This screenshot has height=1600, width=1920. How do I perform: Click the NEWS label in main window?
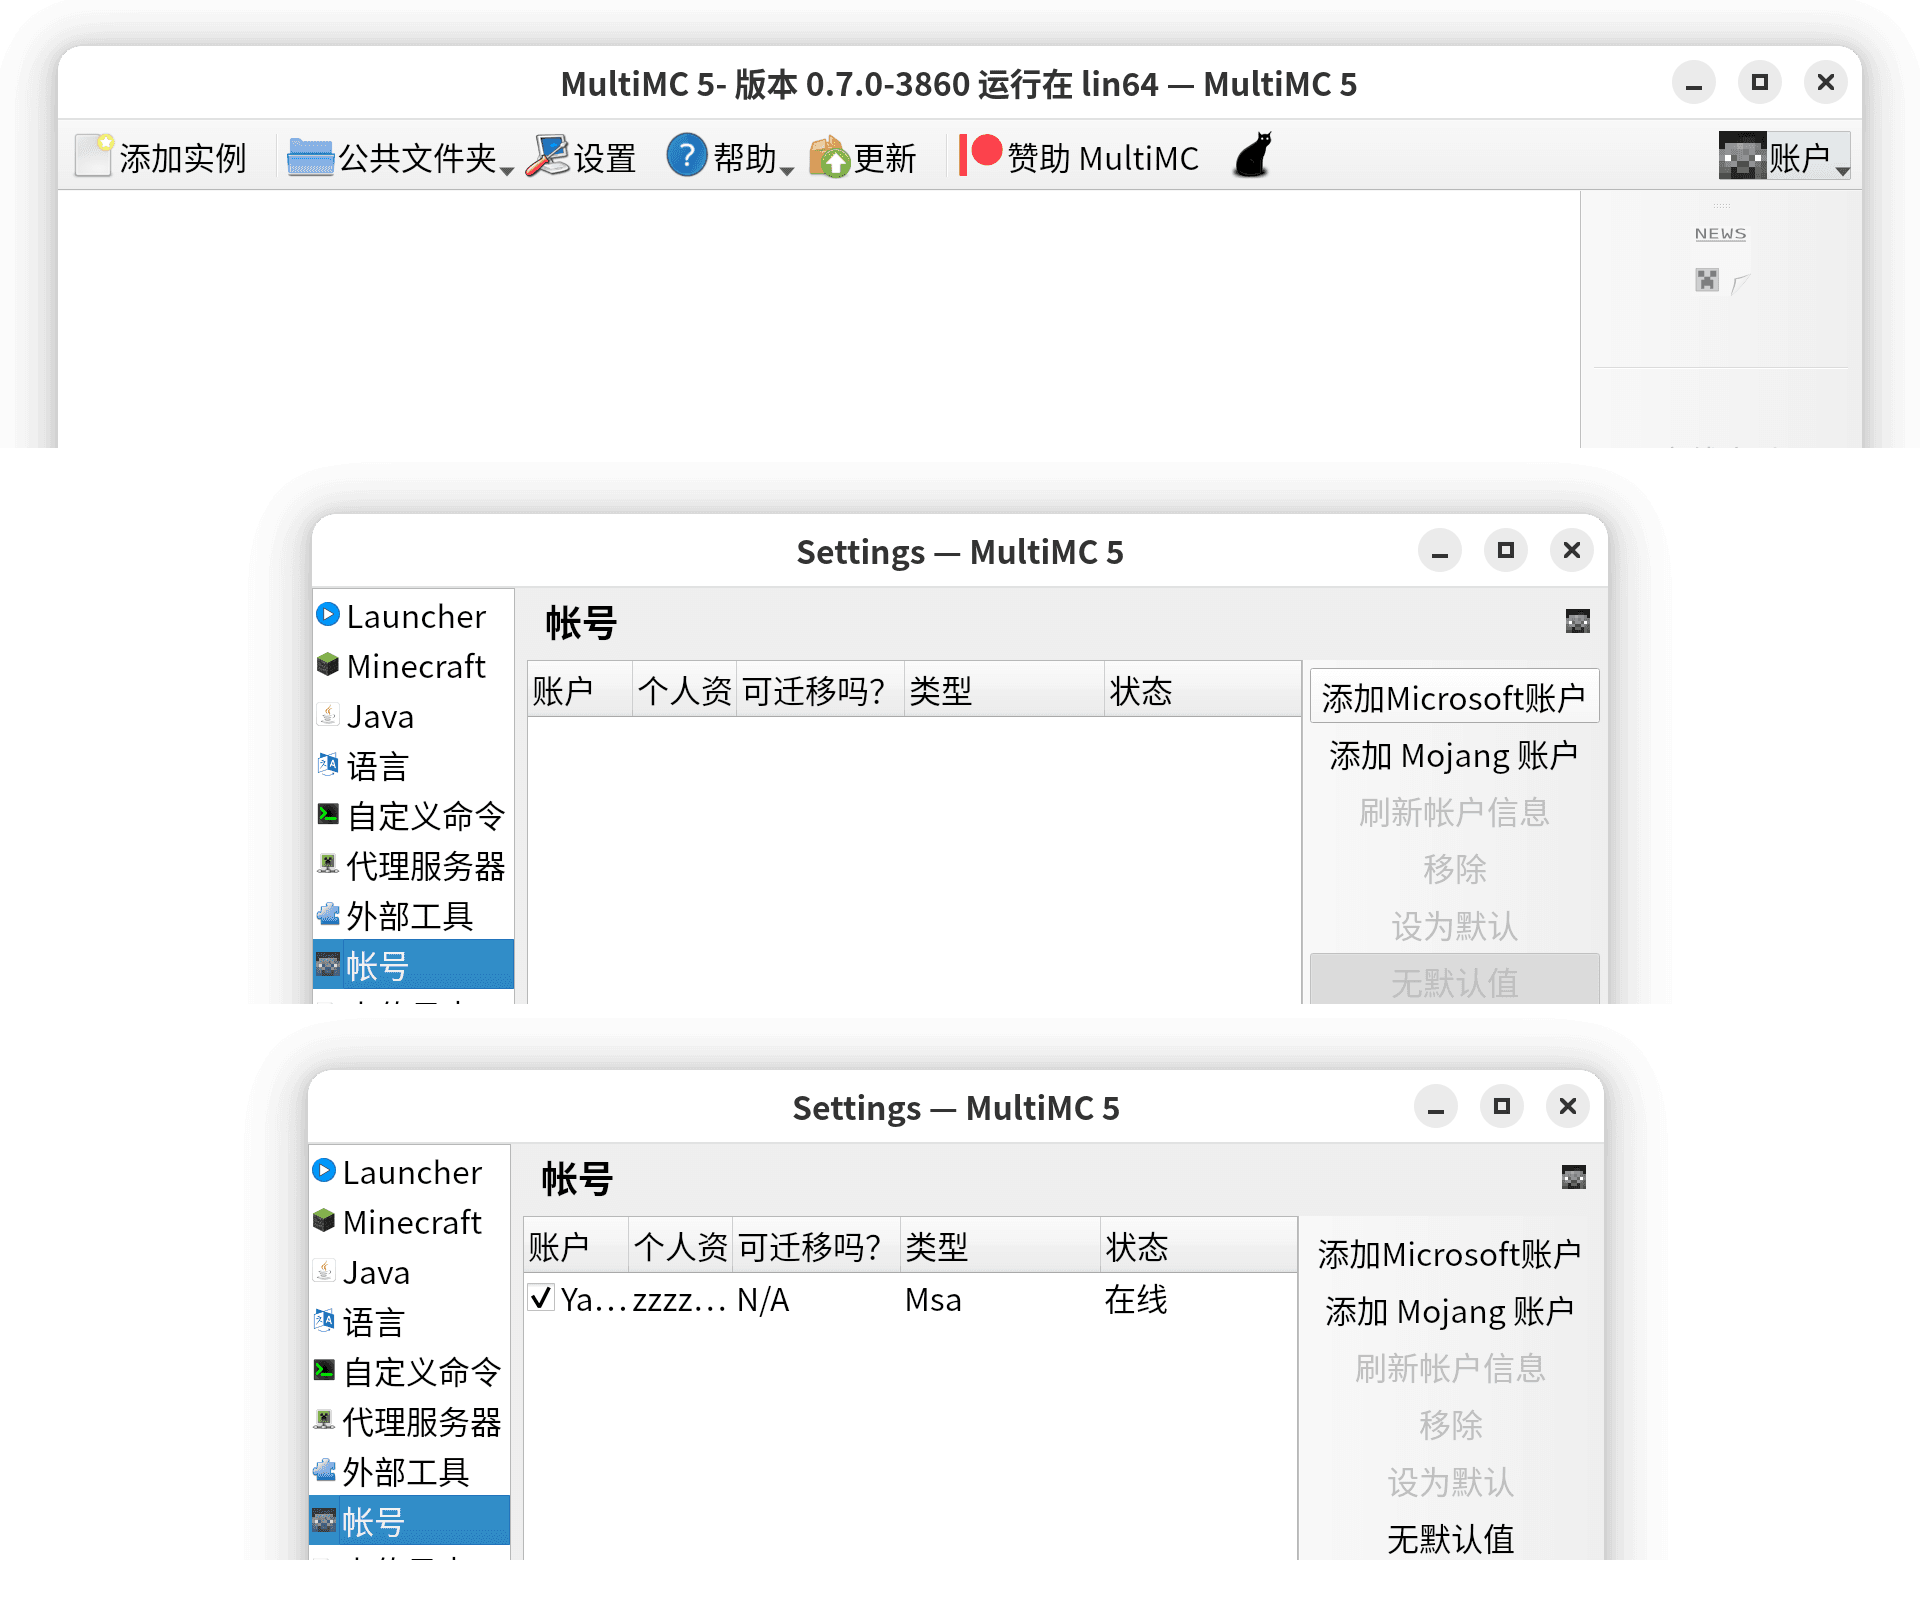click(1720, 233)
